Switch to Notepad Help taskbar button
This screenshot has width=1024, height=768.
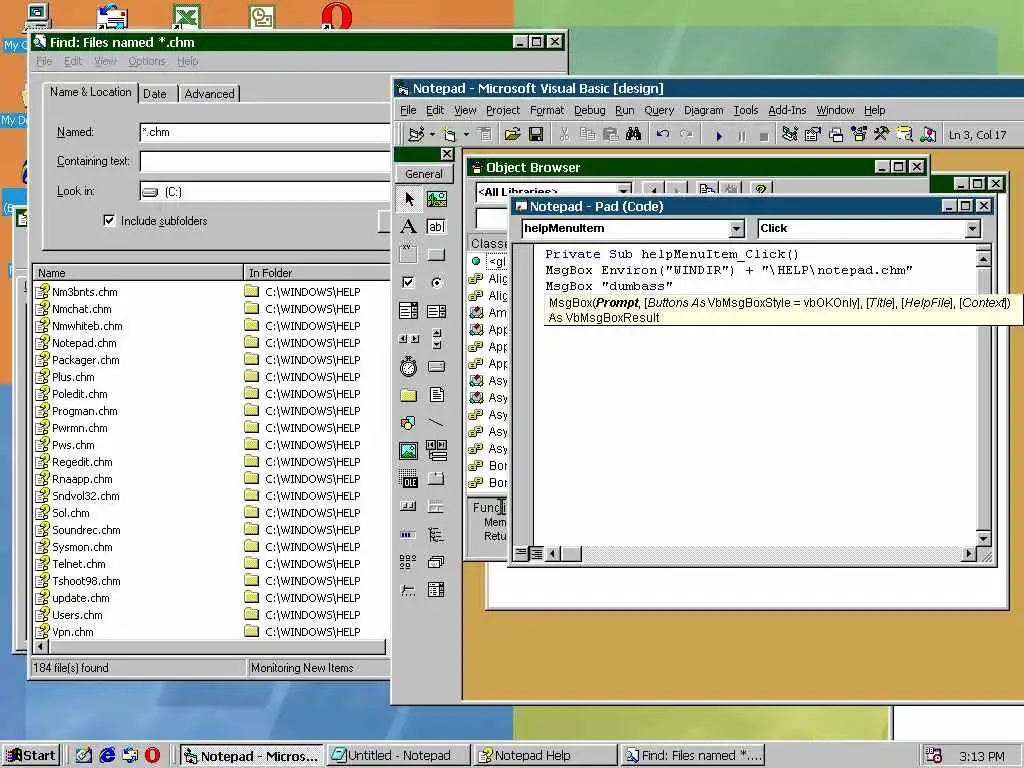pyautogui.click(x=545, y=756)
